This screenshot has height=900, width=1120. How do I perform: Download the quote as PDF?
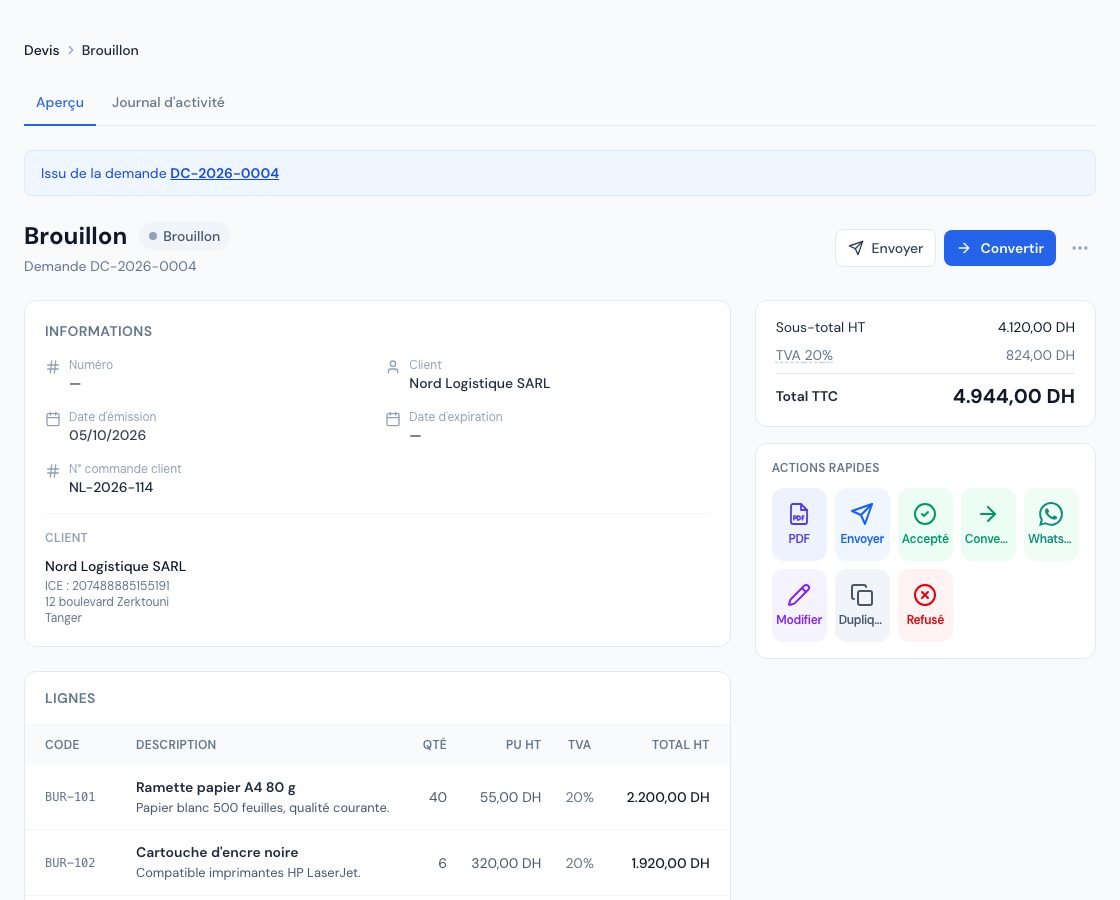click(799, 524)
